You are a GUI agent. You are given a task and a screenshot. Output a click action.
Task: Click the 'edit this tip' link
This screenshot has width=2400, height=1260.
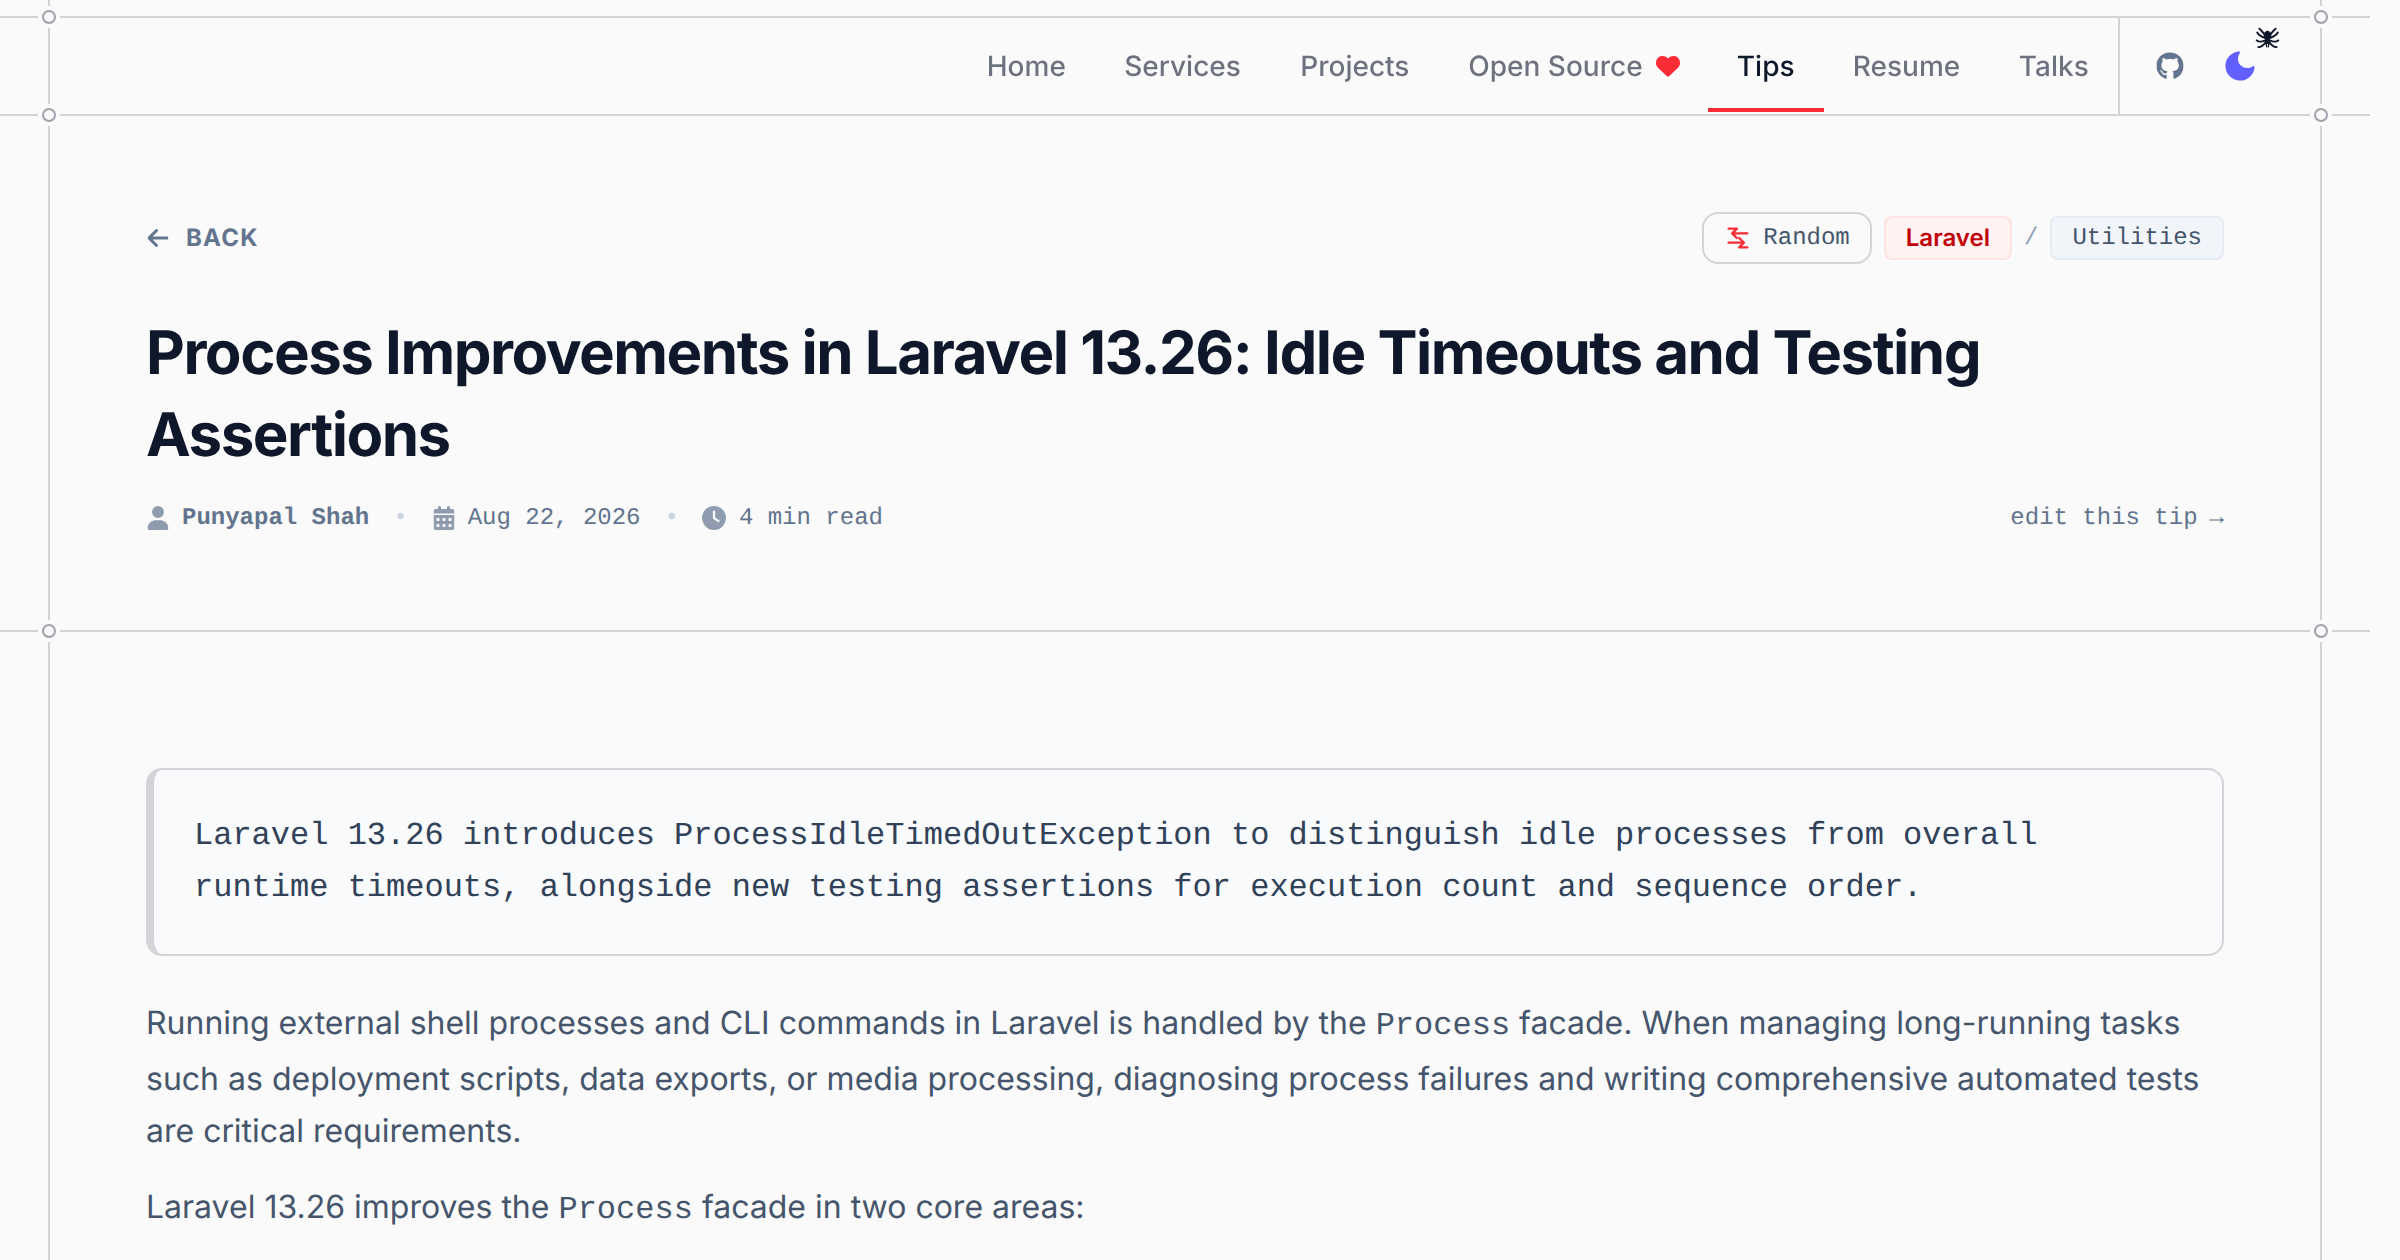point(2117,517)
